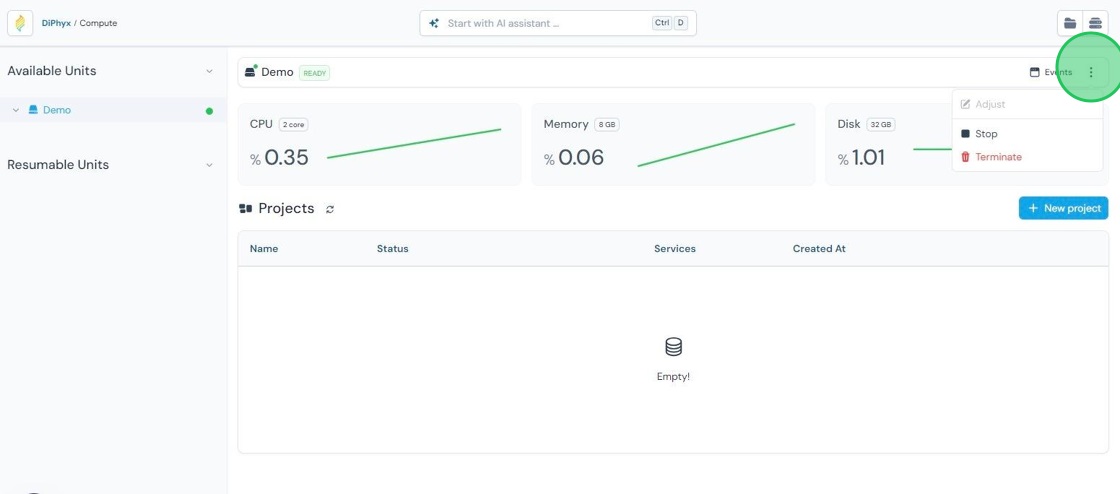This screenshot has height=494, width=1120.
Task: Refresh the Projects list
Action: pos(330,209)
